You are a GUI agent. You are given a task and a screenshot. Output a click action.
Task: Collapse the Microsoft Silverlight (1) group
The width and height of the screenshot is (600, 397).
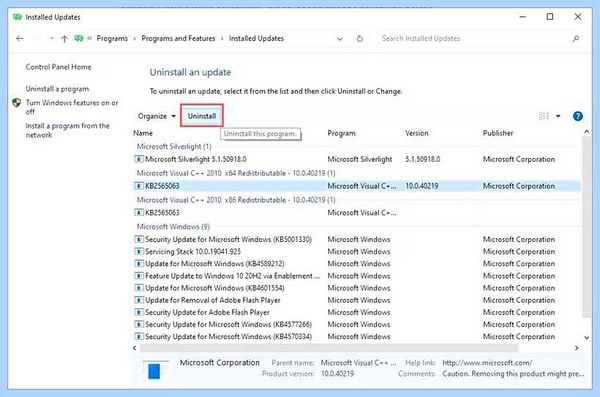[x=174, y=146]
